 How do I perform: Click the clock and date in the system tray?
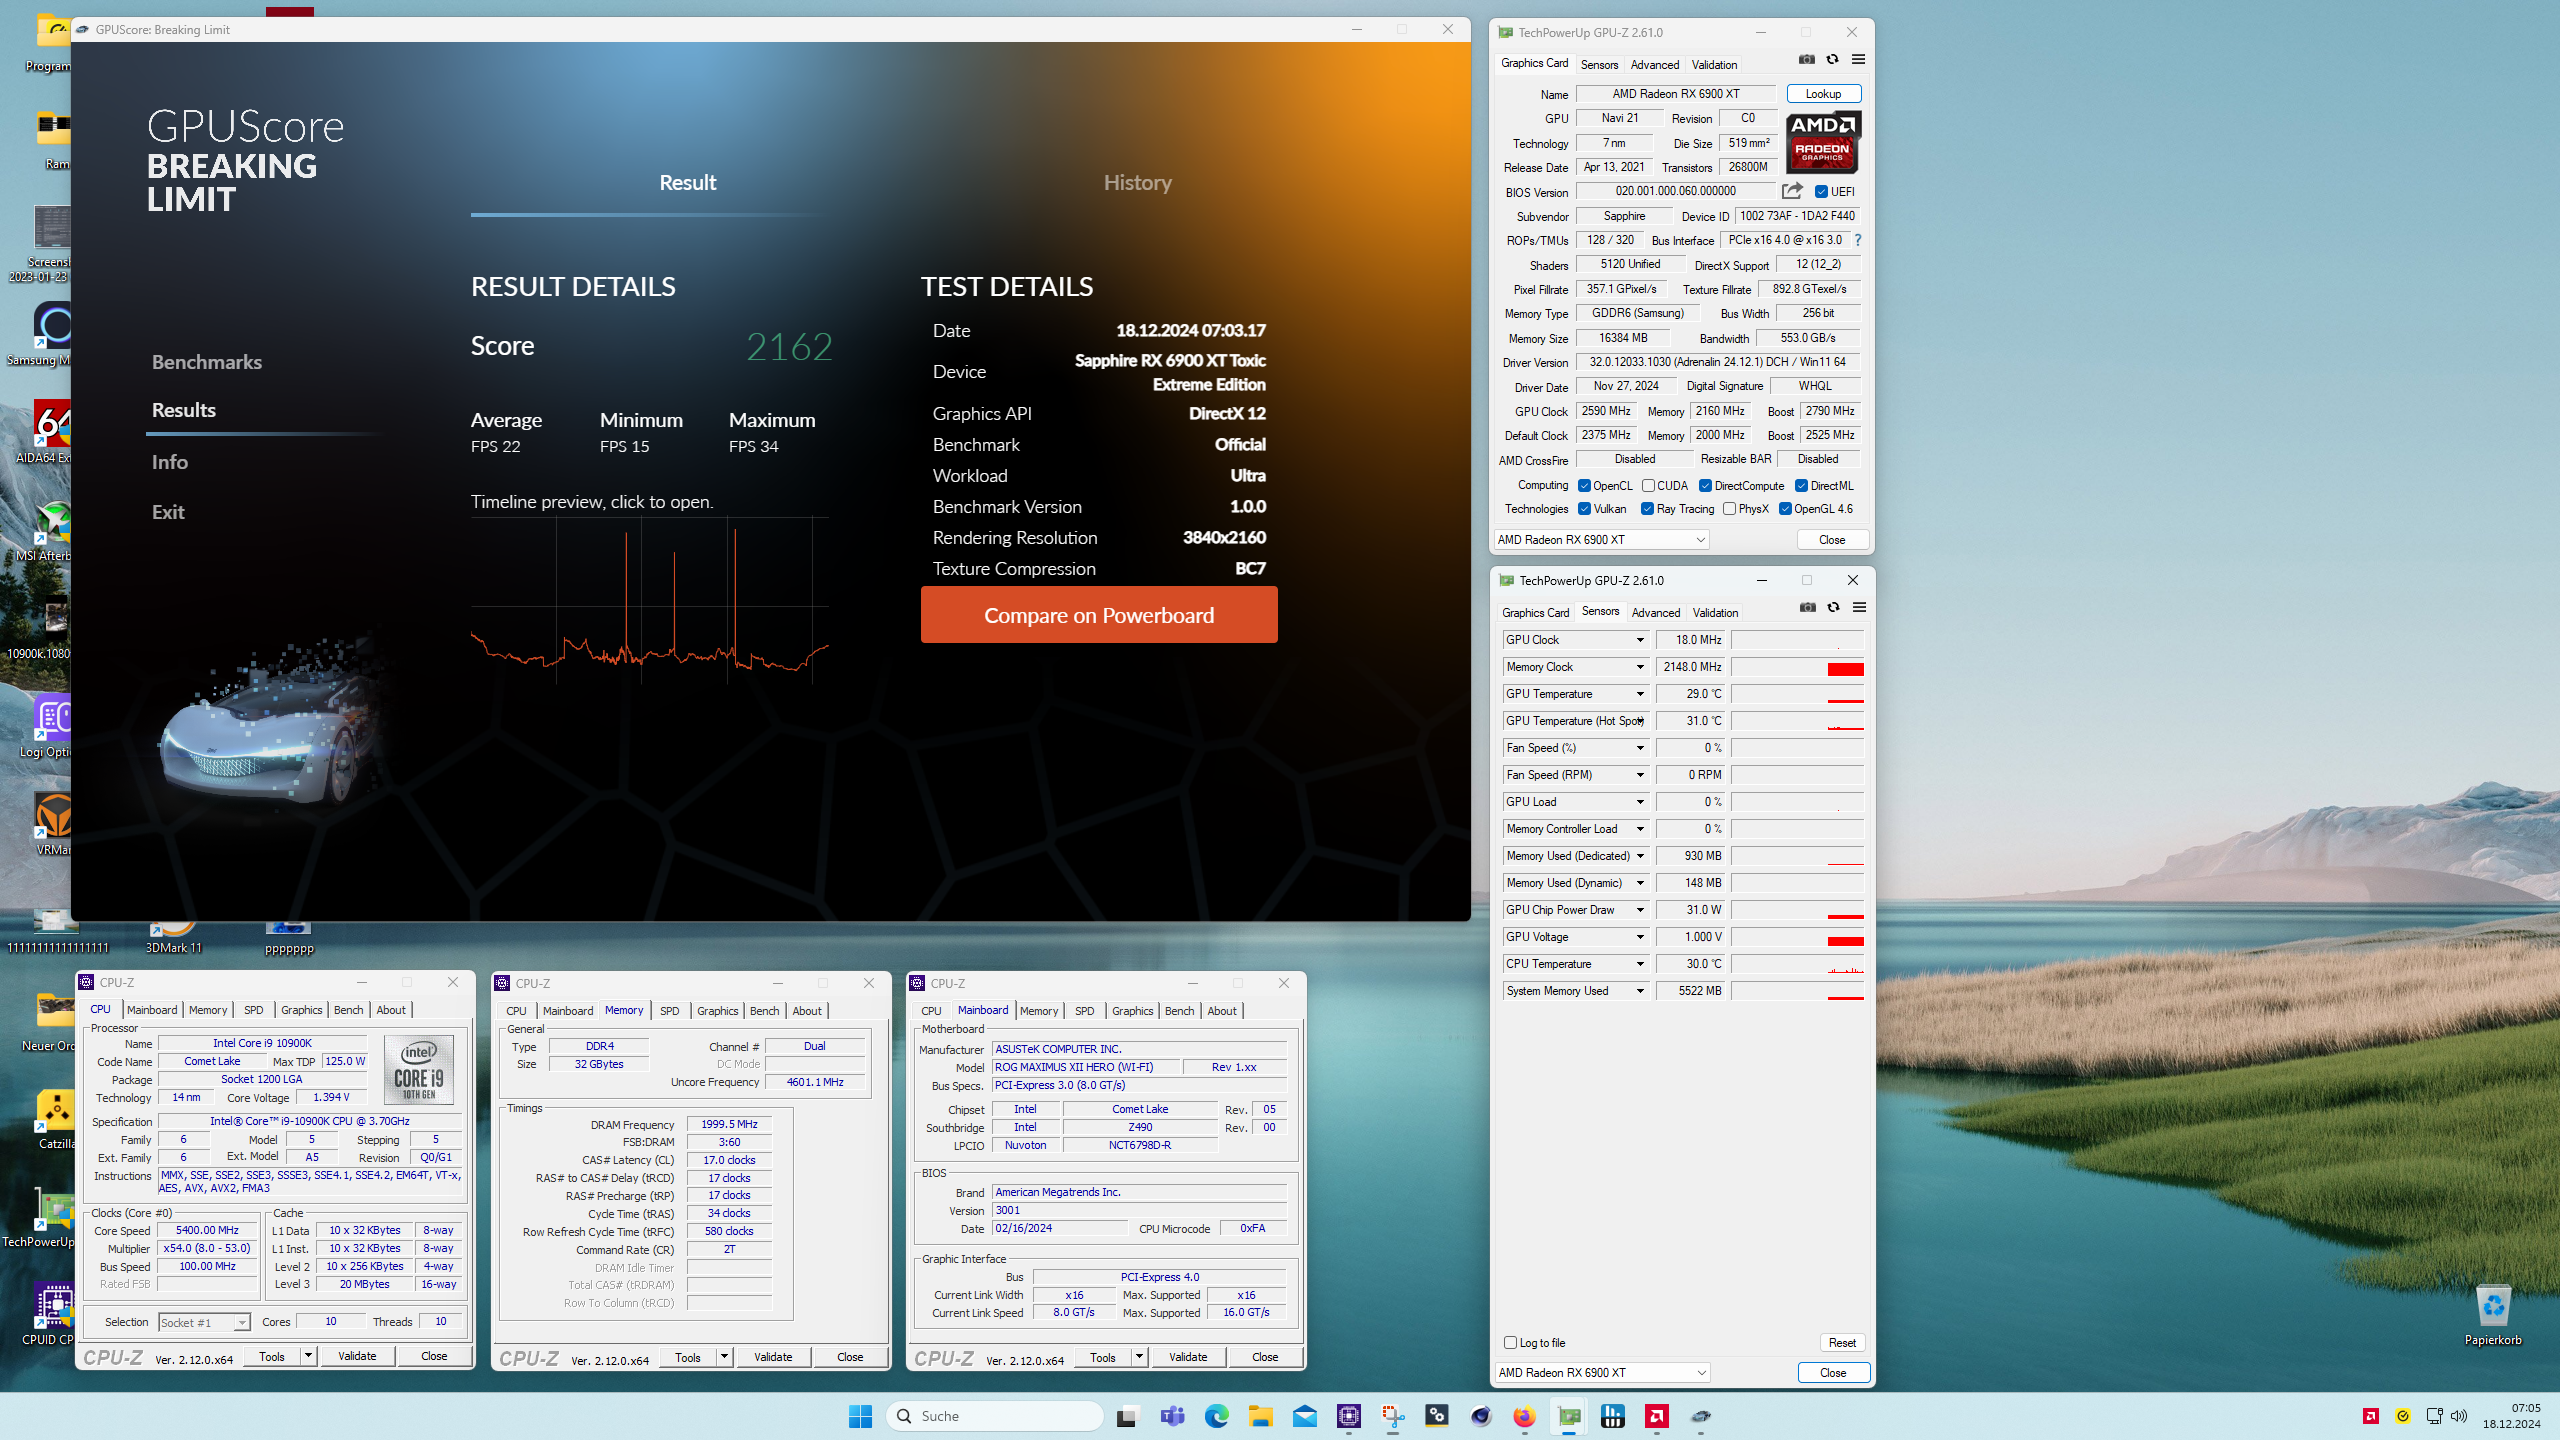point(2512,1416)
